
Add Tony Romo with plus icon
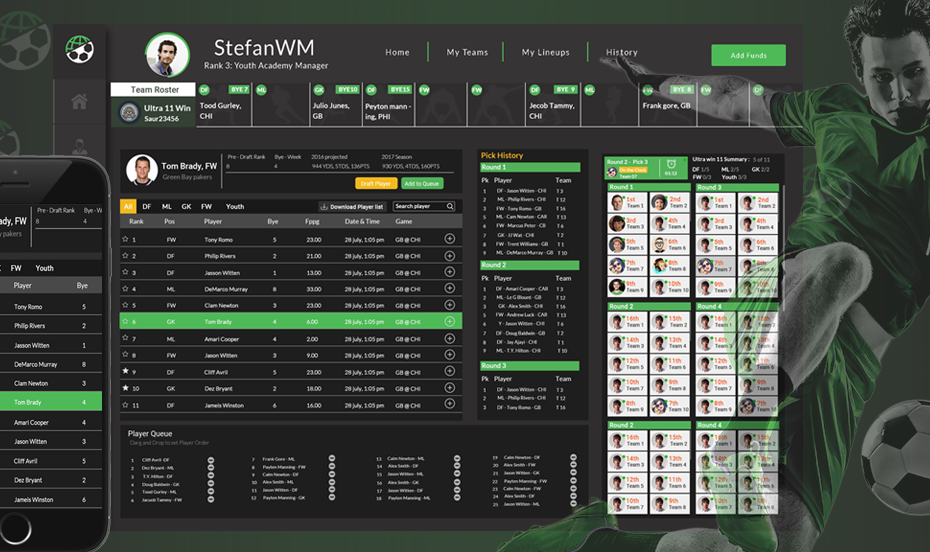[x=450, y=239]
